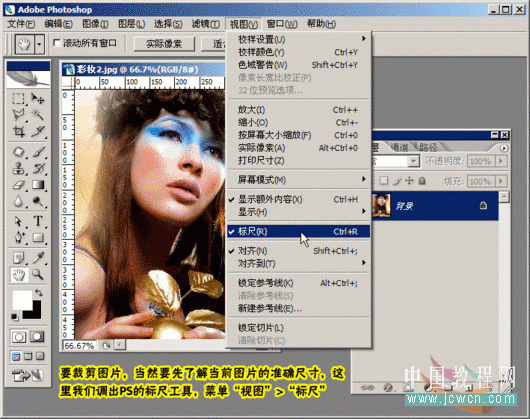Toggle lock all in Layers panel
Image resolution: width=530 pixels, height=419 pixels.
tap(422, 181)
